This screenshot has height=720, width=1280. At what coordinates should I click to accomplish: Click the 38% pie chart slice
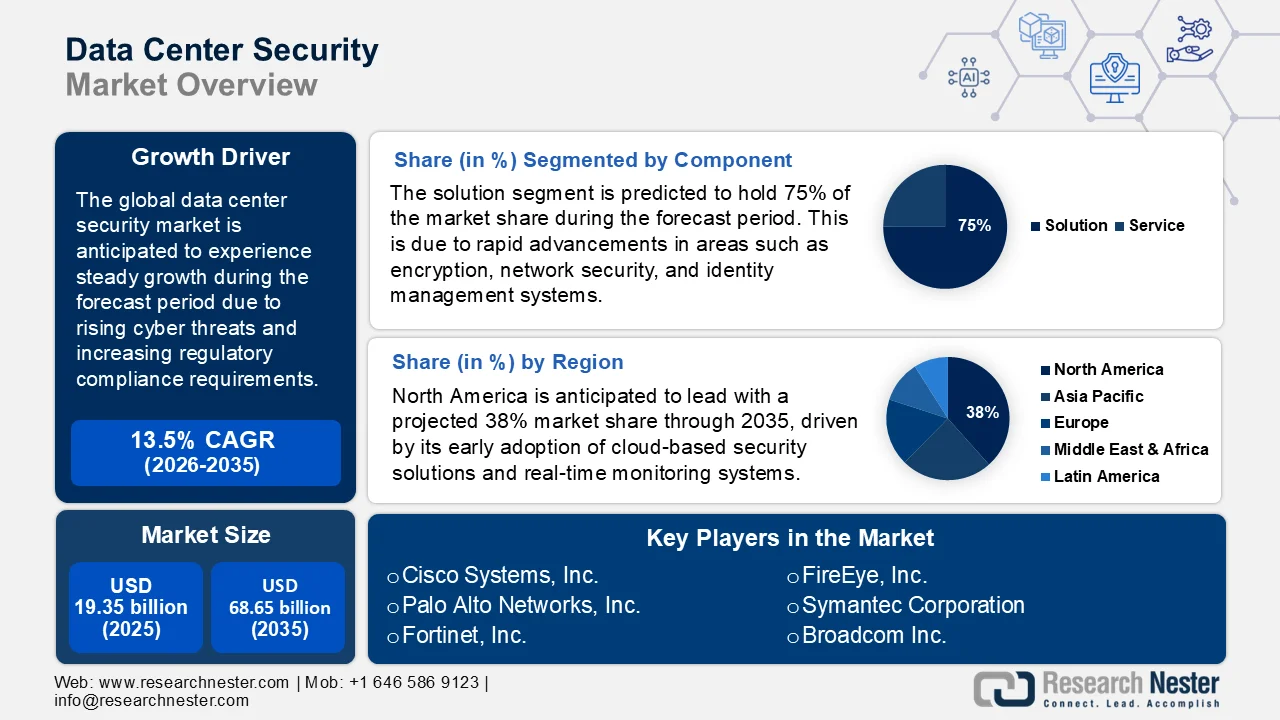pos(982,412)
